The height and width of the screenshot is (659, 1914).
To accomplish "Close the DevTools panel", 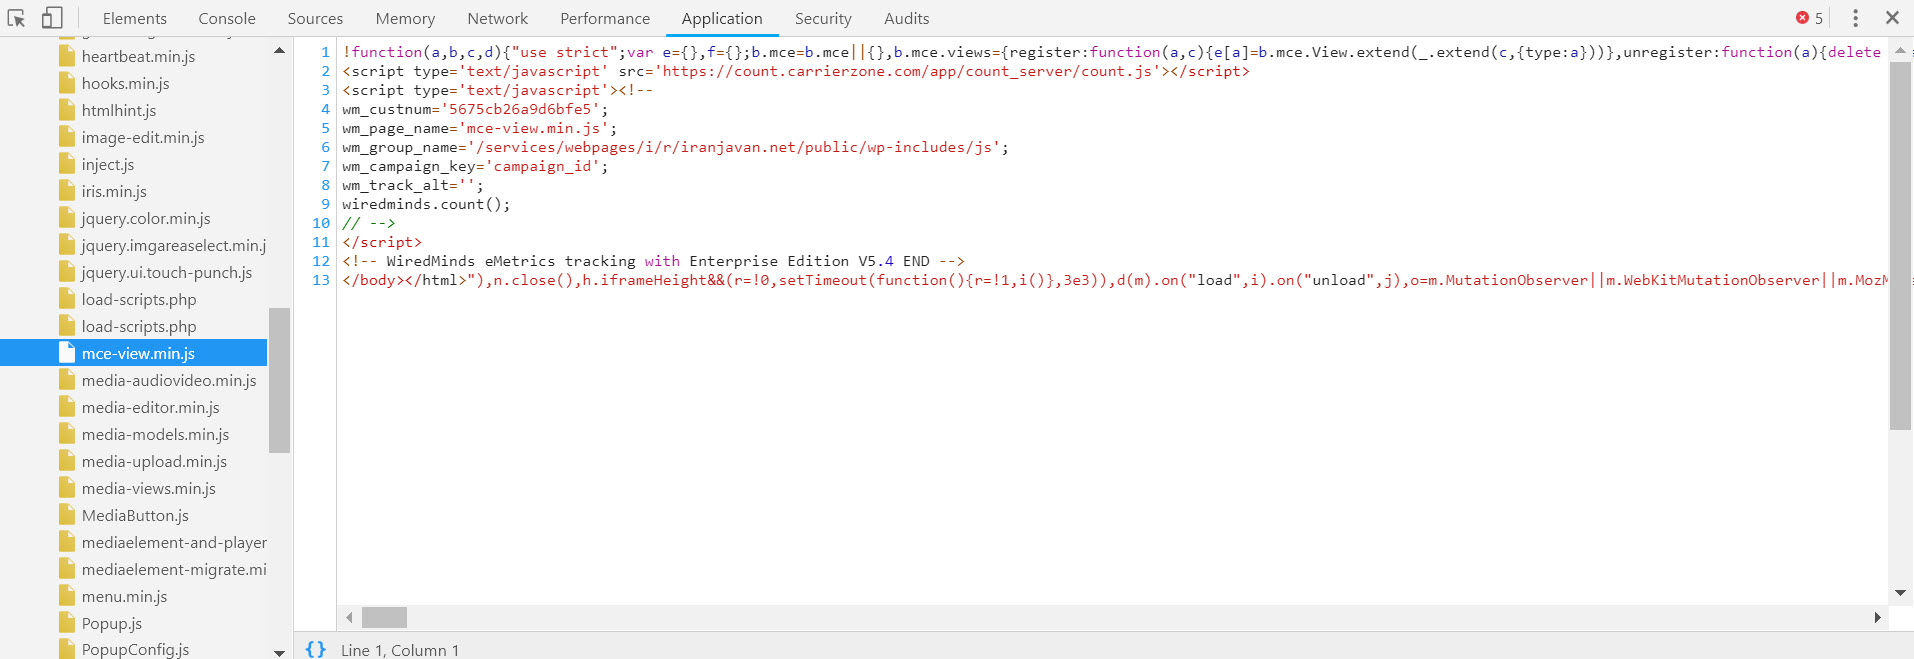I will 1892,18.
